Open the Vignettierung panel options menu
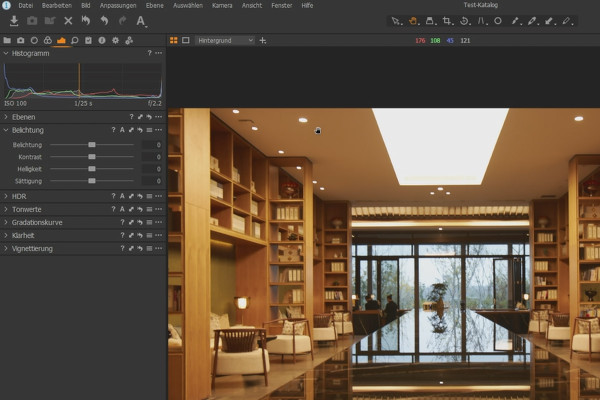 tap(158, 248)
